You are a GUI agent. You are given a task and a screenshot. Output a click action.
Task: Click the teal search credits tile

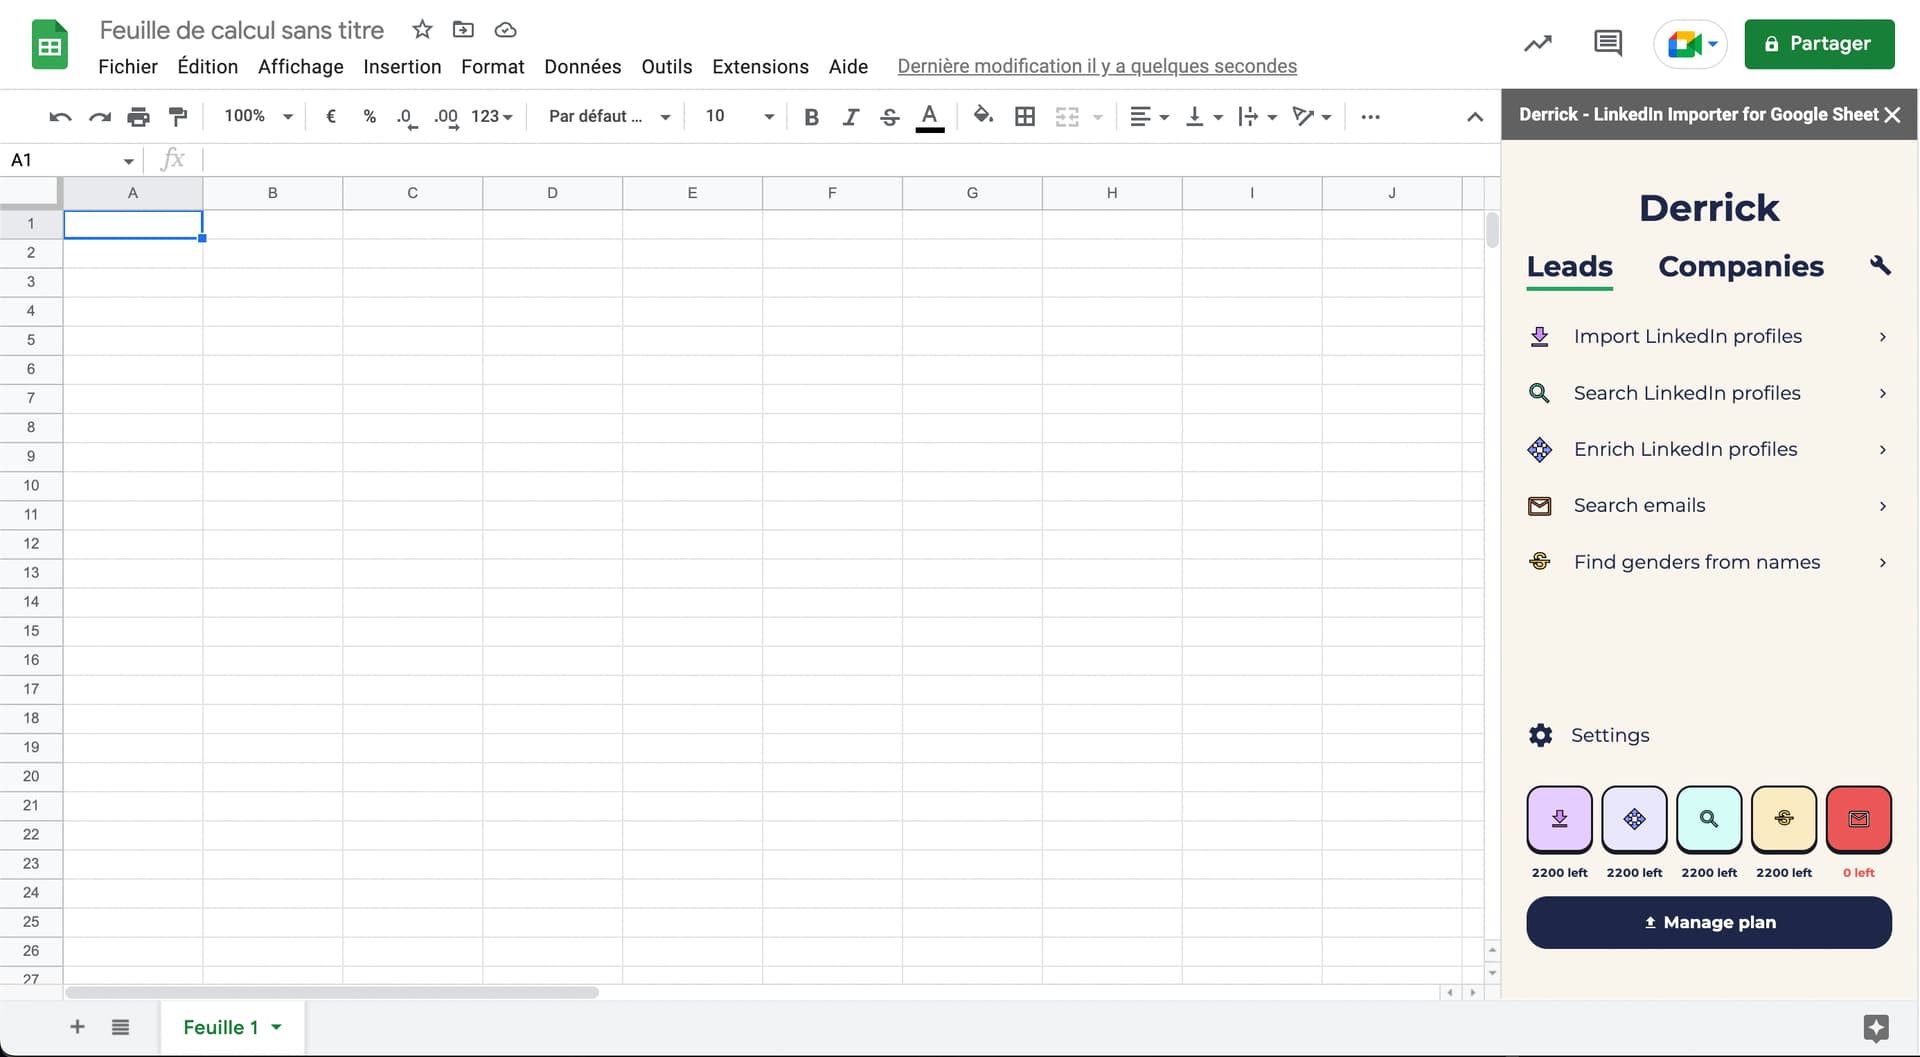coord(1709,820)
